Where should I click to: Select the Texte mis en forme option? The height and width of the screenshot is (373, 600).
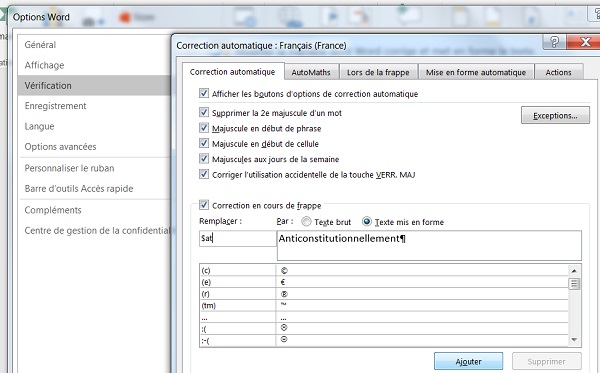pyautogui.click(x=367, y=222)
